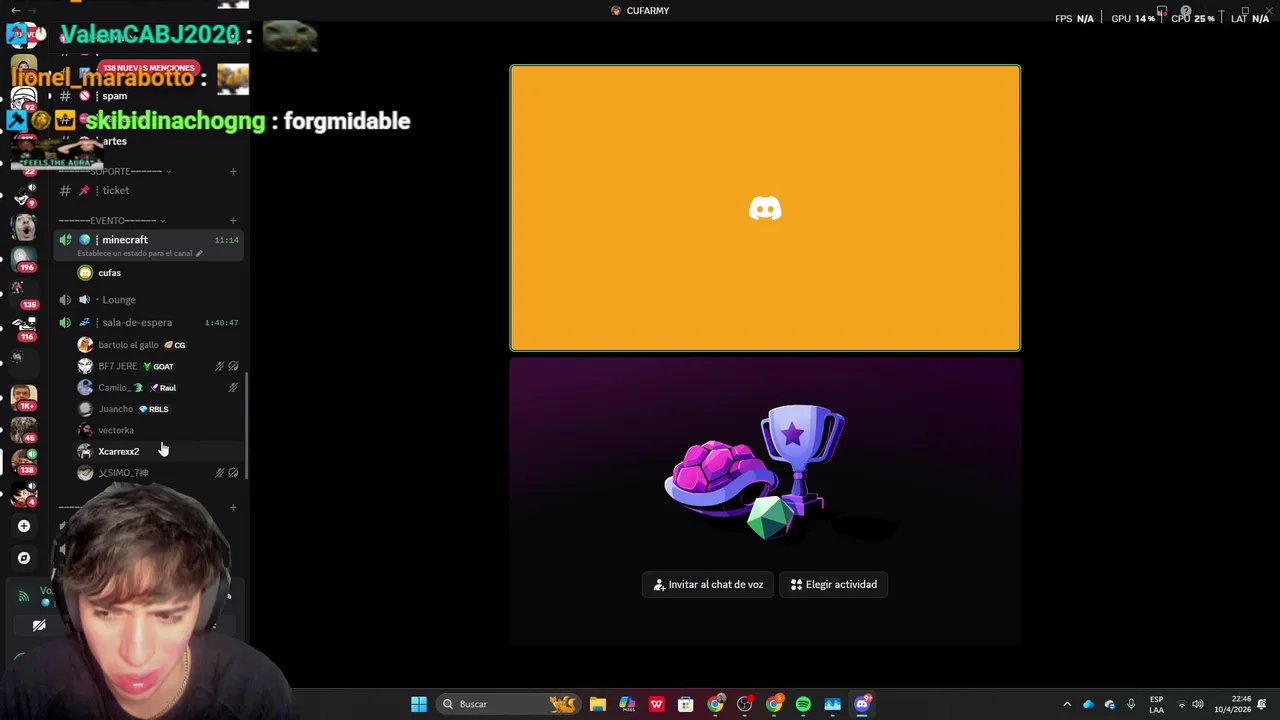Edit the minecraft channel status pencil
1280x720 pixels.
pos(199,254)
